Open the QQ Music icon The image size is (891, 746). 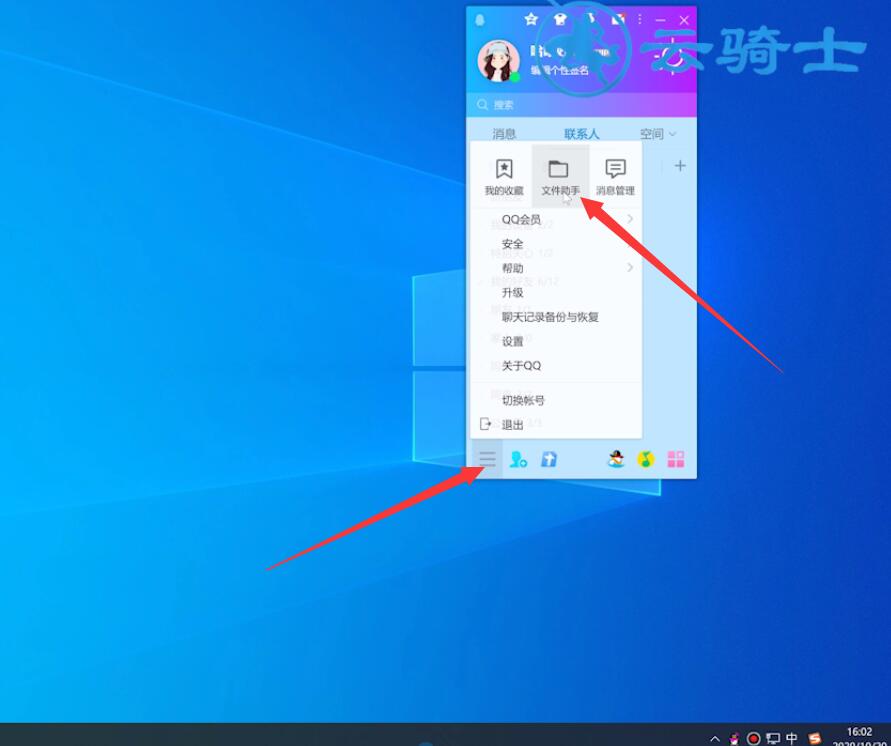click(646, 459)
